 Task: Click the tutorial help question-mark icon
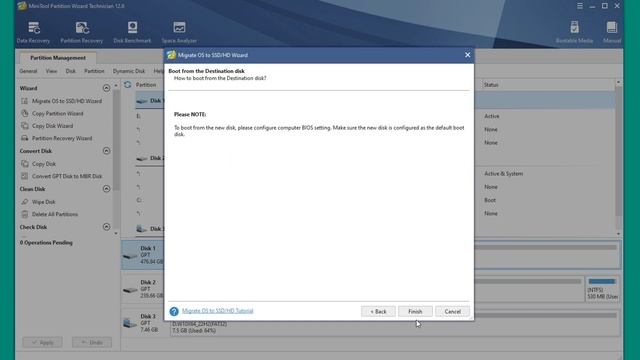(174, 311)
